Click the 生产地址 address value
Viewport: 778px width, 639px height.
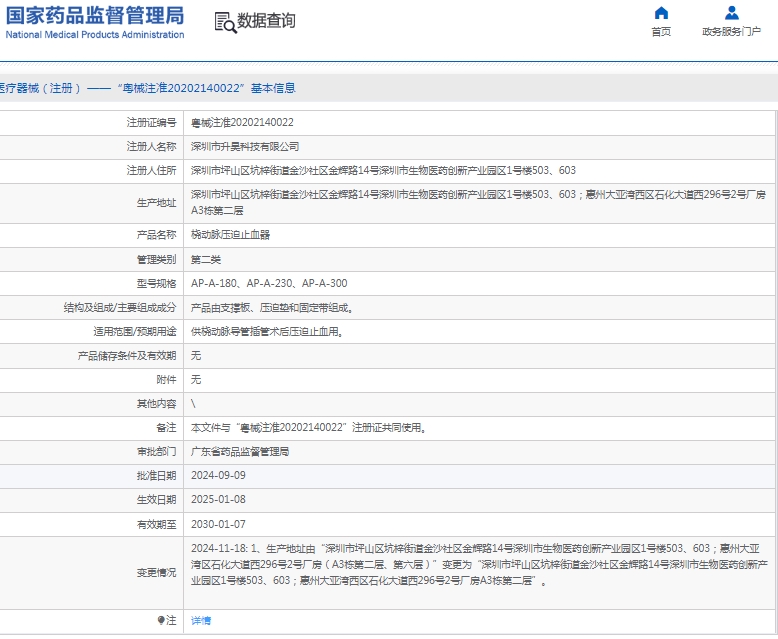pos(478,202)
